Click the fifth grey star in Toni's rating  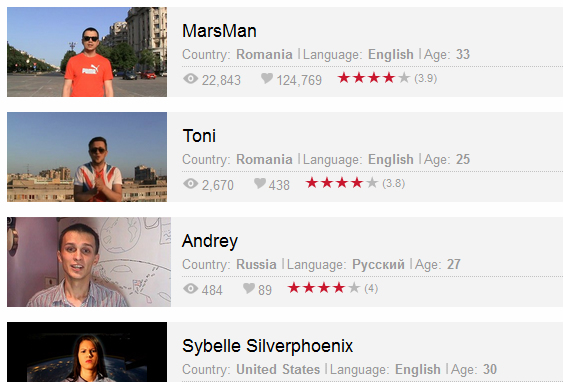372,183
